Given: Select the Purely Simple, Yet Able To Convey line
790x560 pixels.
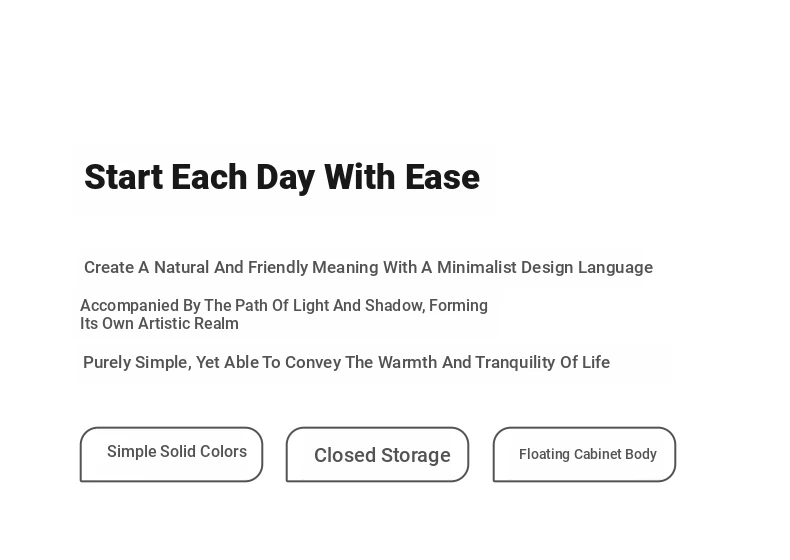Looking at the screenshot, I should [347, 362].
